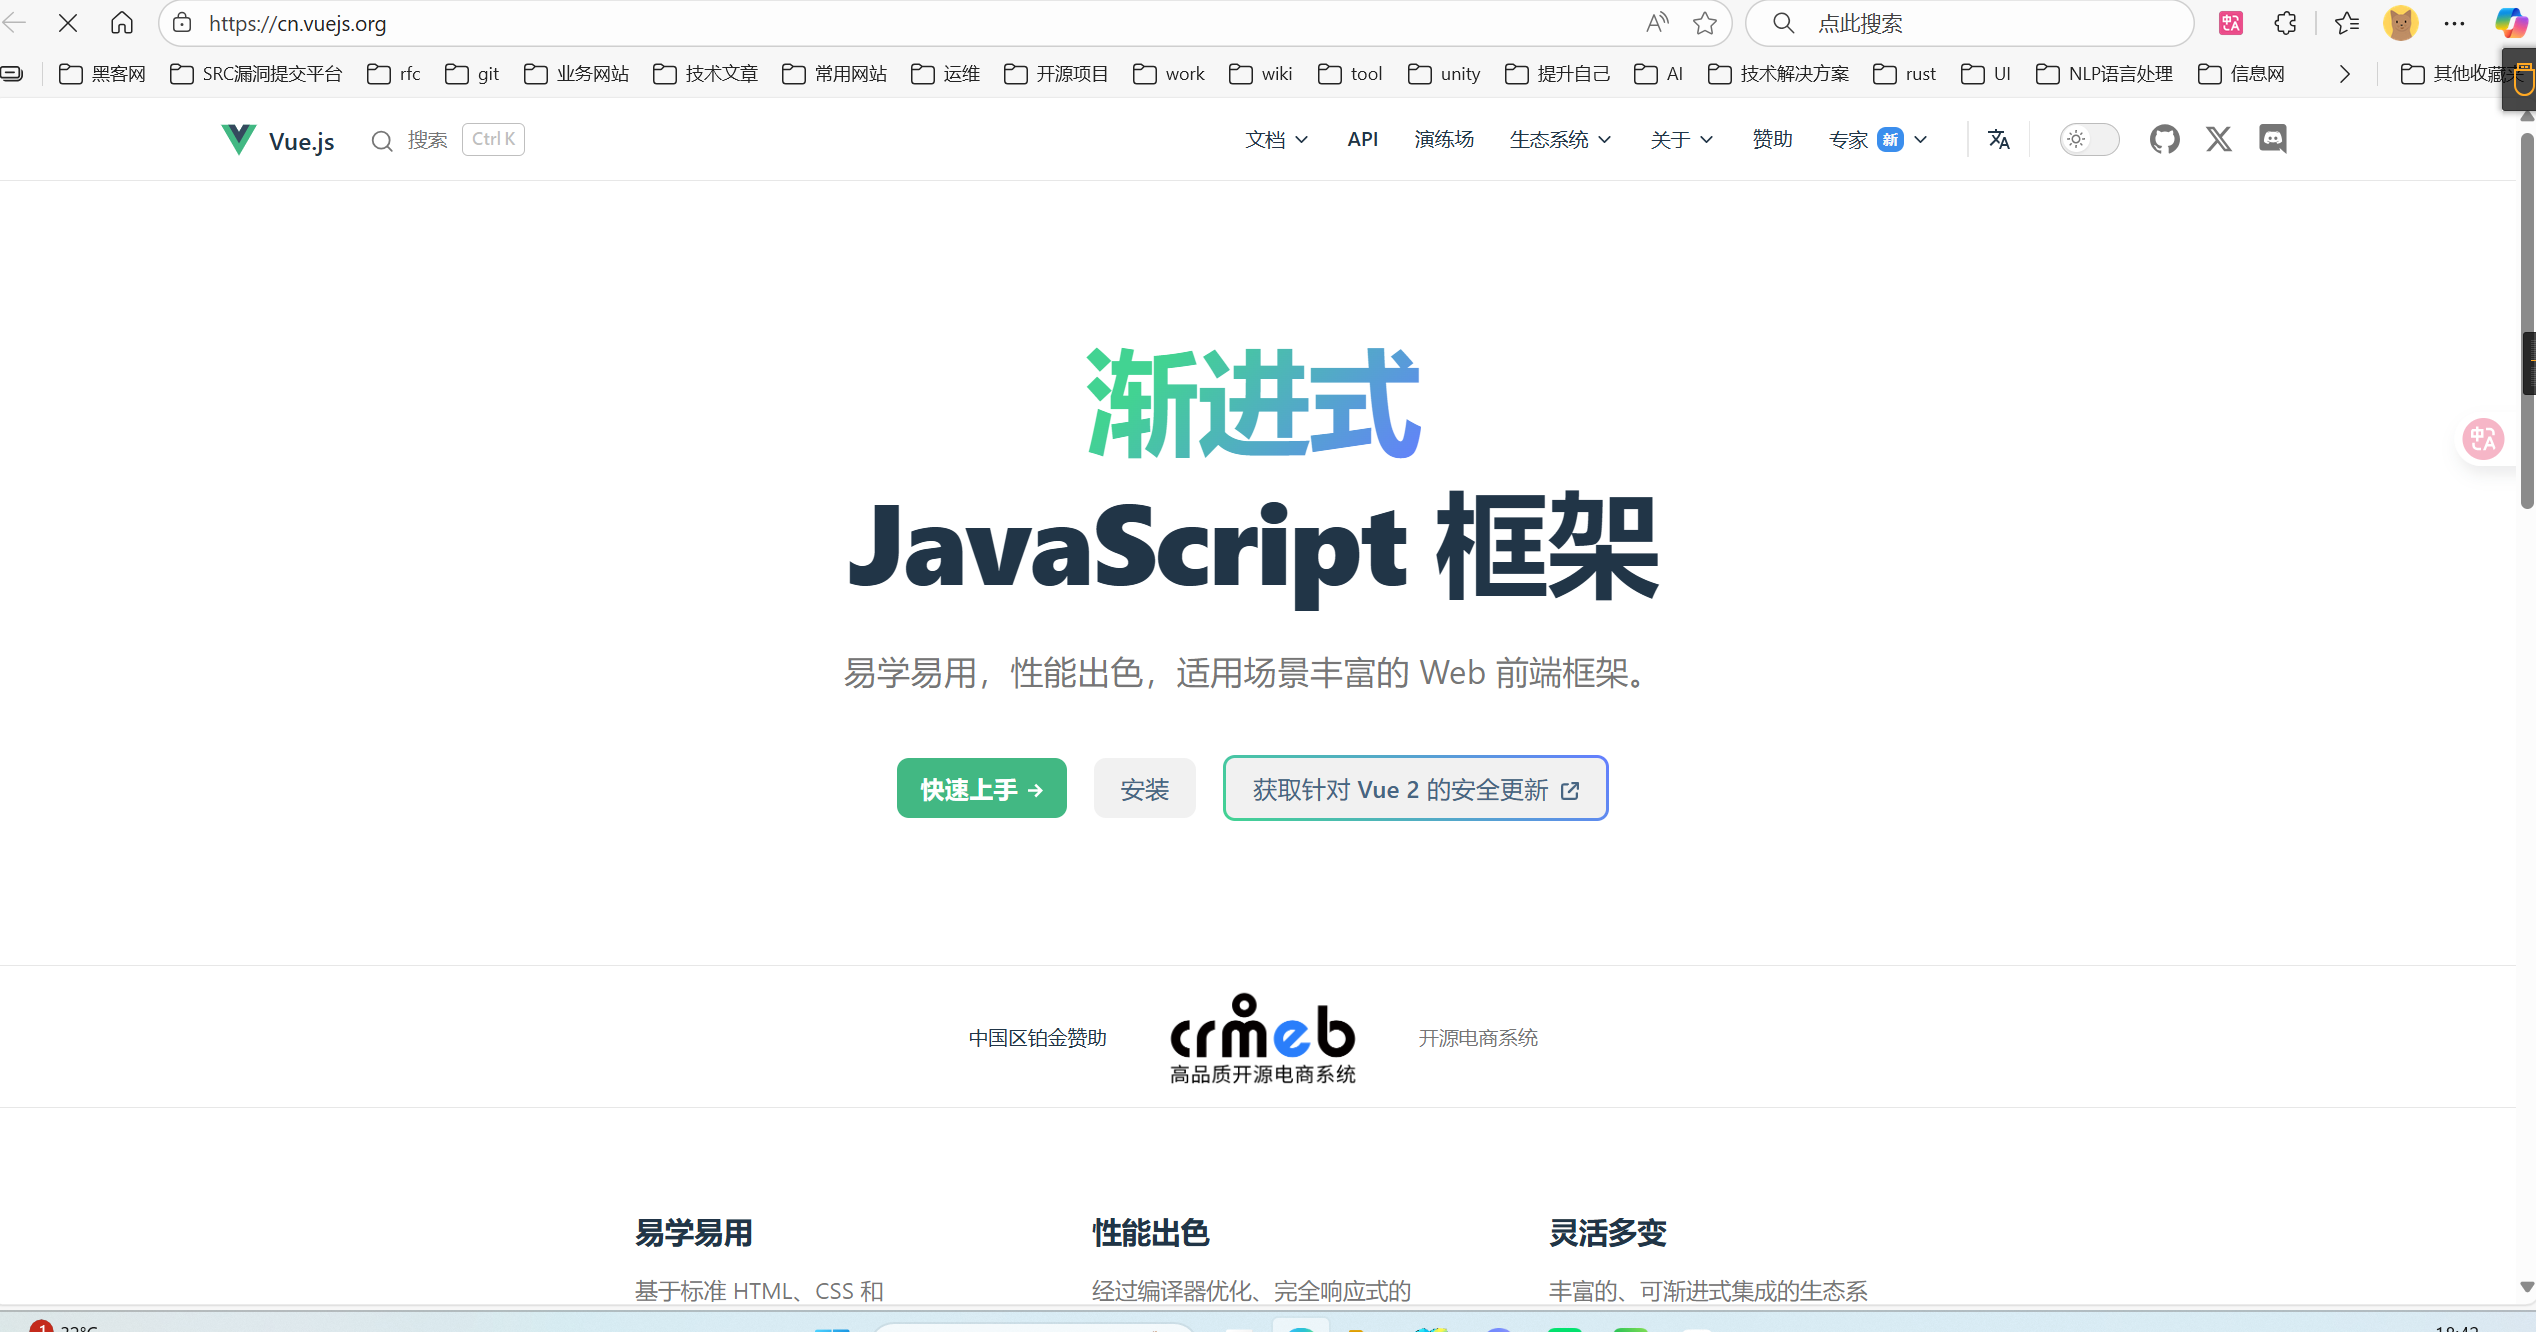The image size is (2536, 1332).
Task: Click the browser home icon
Action: coord(122,23)
